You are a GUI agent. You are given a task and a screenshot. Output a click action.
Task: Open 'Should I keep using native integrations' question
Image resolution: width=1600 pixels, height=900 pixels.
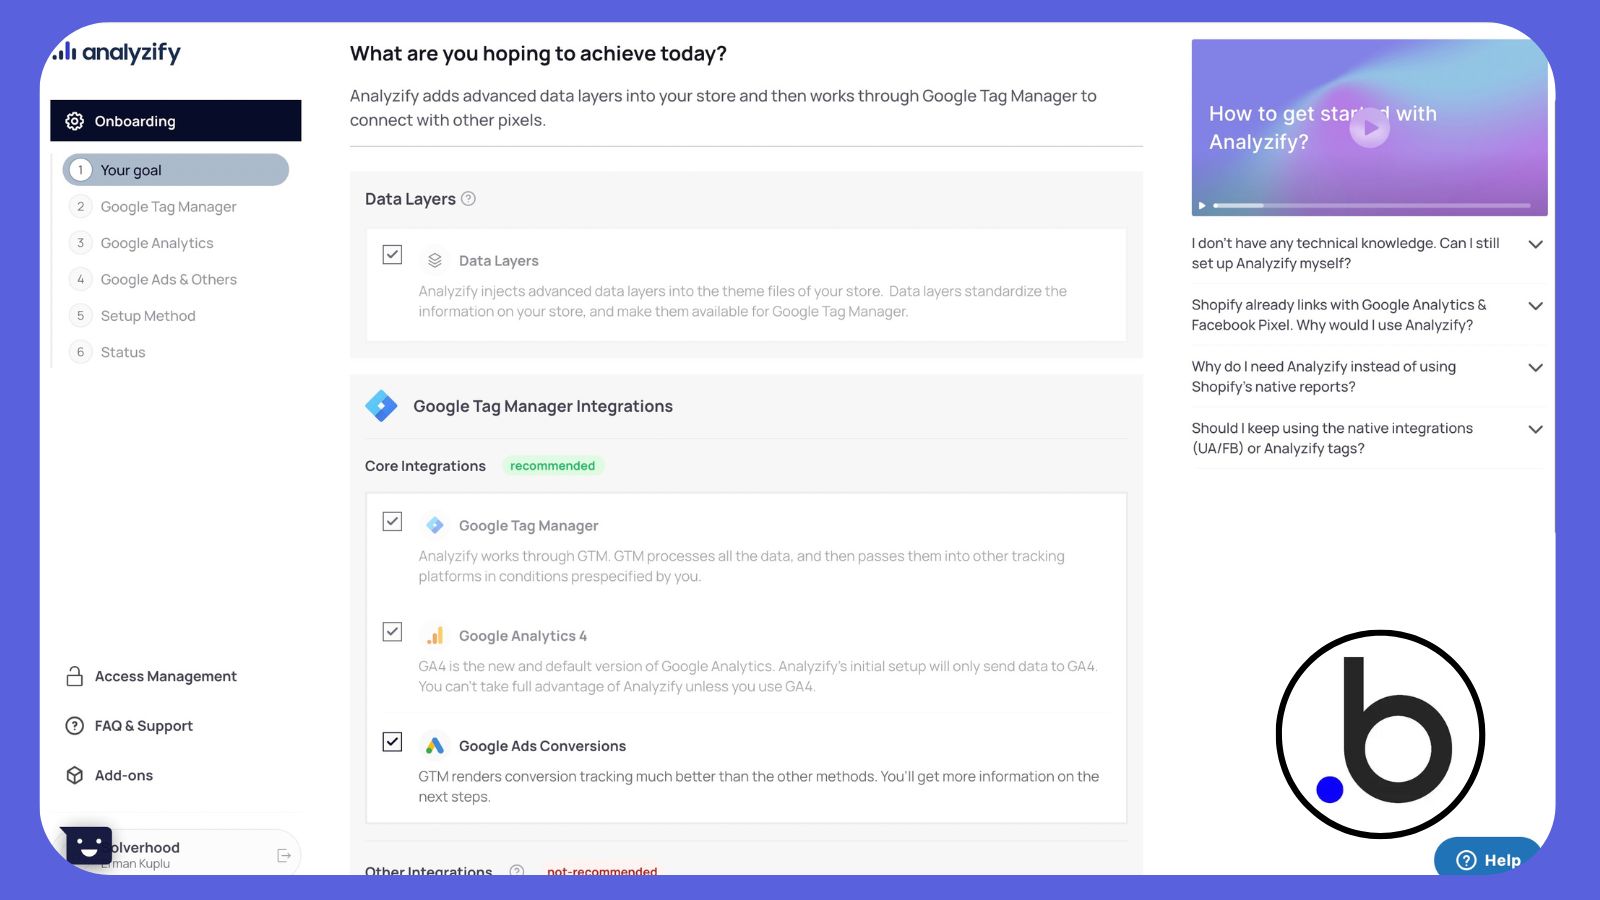[x=1332, y=438]
